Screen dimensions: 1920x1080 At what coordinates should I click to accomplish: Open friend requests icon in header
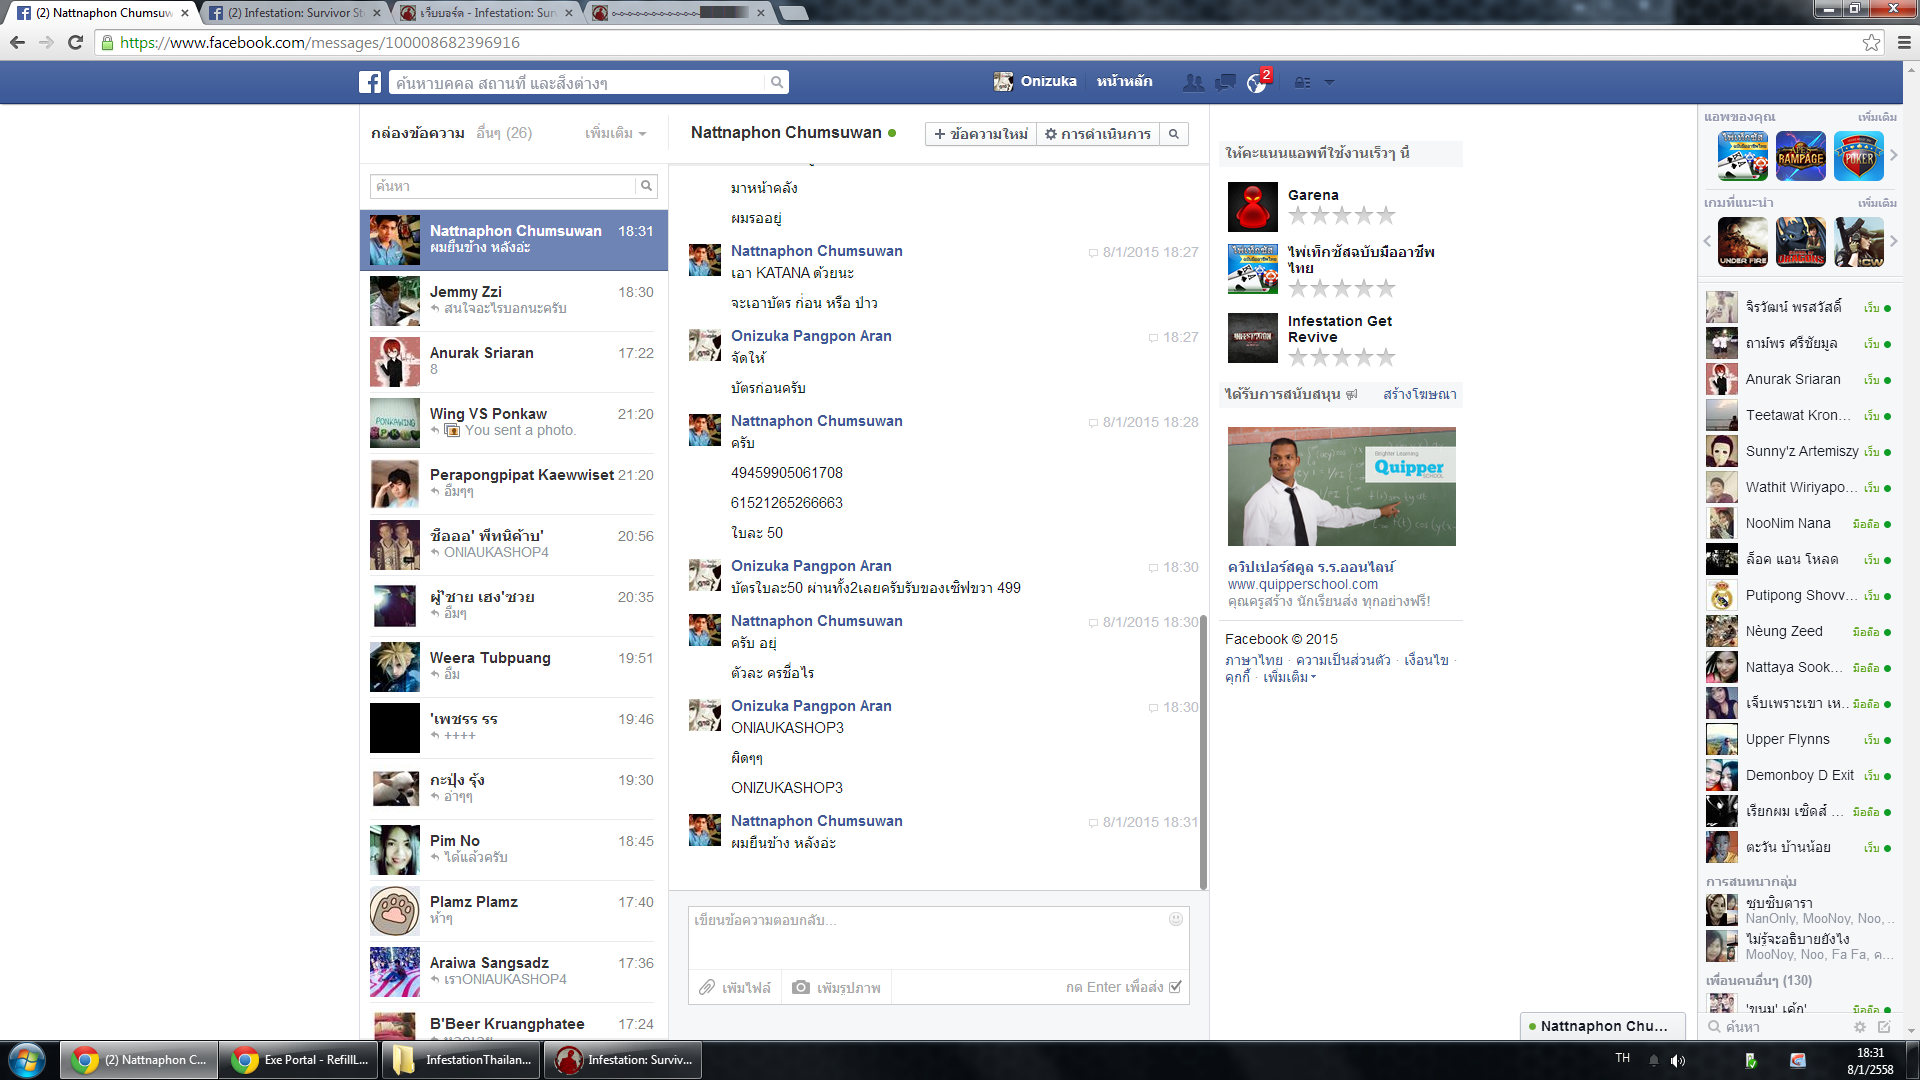click(x=1193, y=82)
